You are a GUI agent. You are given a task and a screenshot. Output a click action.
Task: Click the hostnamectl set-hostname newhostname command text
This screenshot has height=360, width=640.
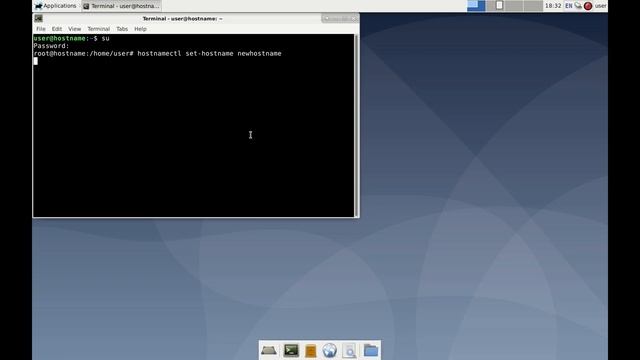pos(209,53)
